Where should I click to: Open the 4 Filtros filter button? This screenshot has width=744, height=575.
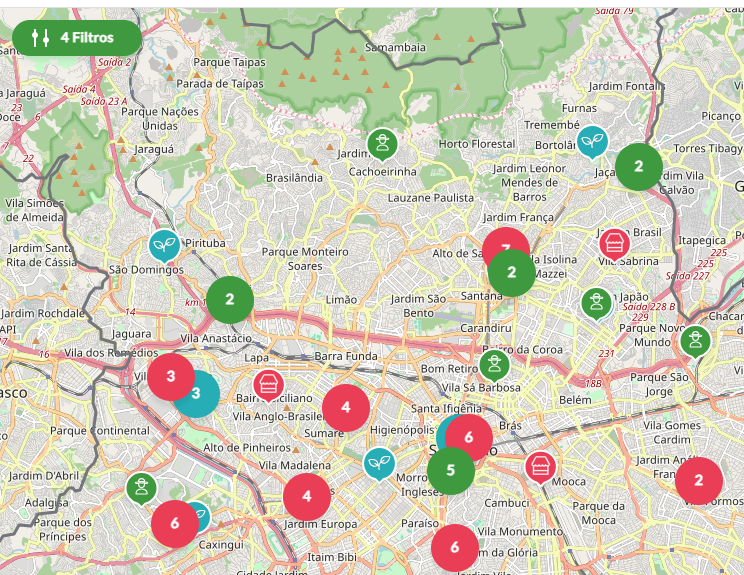pyautogui.click(x=77, y=38)
